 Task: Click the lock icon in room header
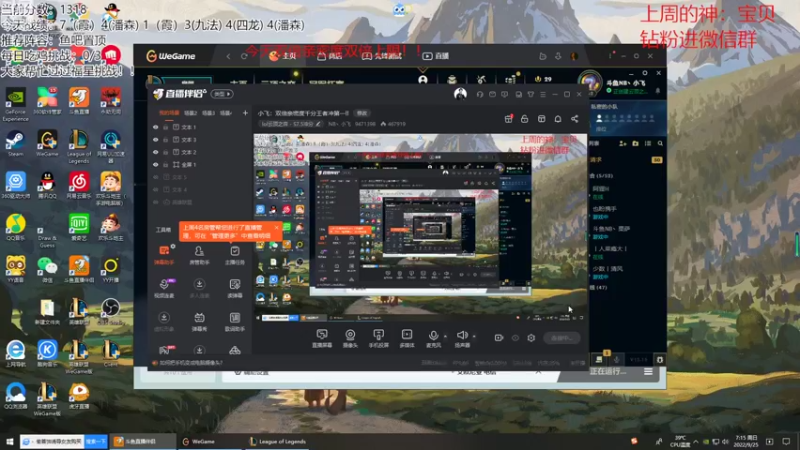click(524, 119)
